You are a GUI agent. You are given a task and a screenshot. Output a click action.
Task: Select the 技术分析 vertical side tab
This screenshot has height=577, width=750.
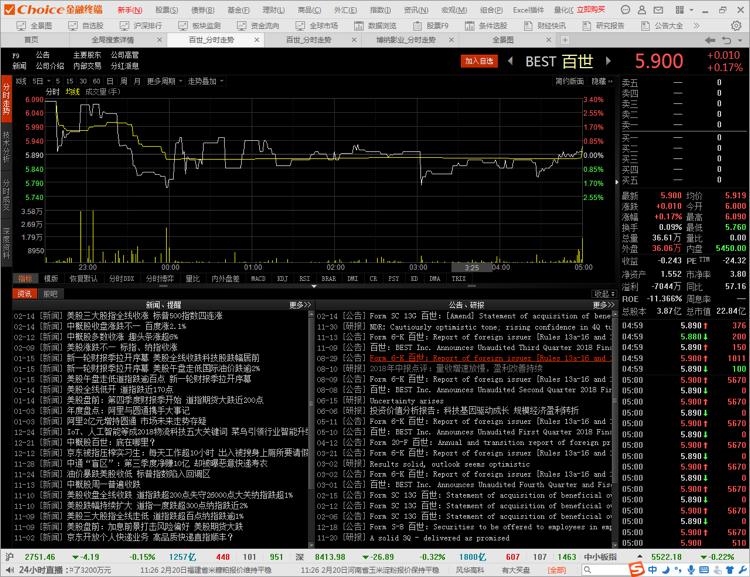[6, 146]
